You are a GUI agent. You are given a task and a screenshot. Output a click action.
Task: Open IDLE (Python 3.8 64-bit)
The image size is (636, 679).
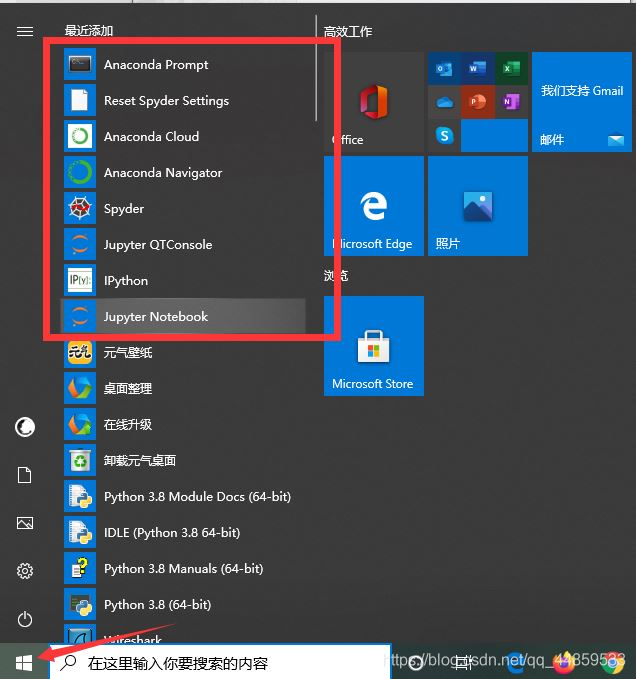pos(171,533)
